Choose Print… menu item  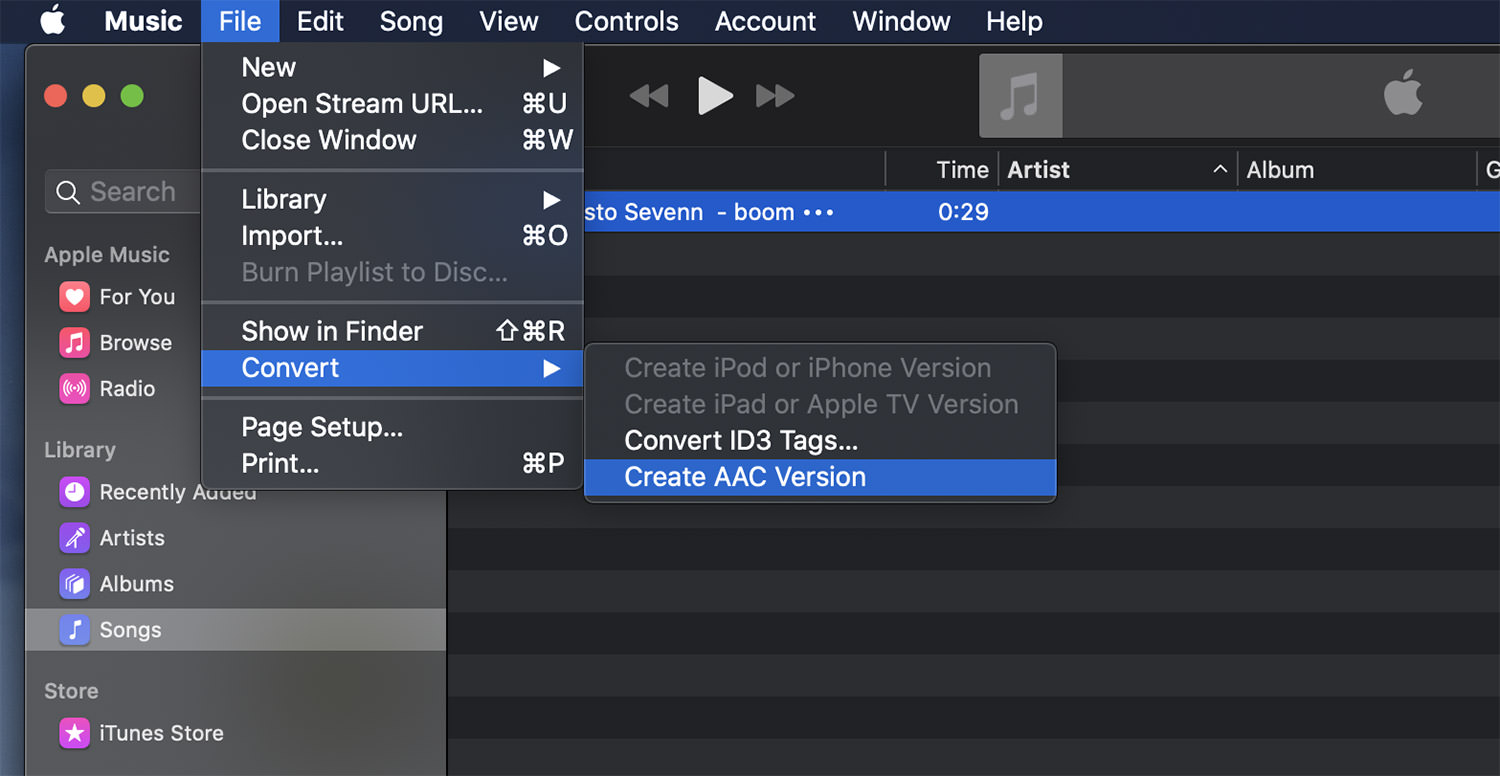click(392, 464)
